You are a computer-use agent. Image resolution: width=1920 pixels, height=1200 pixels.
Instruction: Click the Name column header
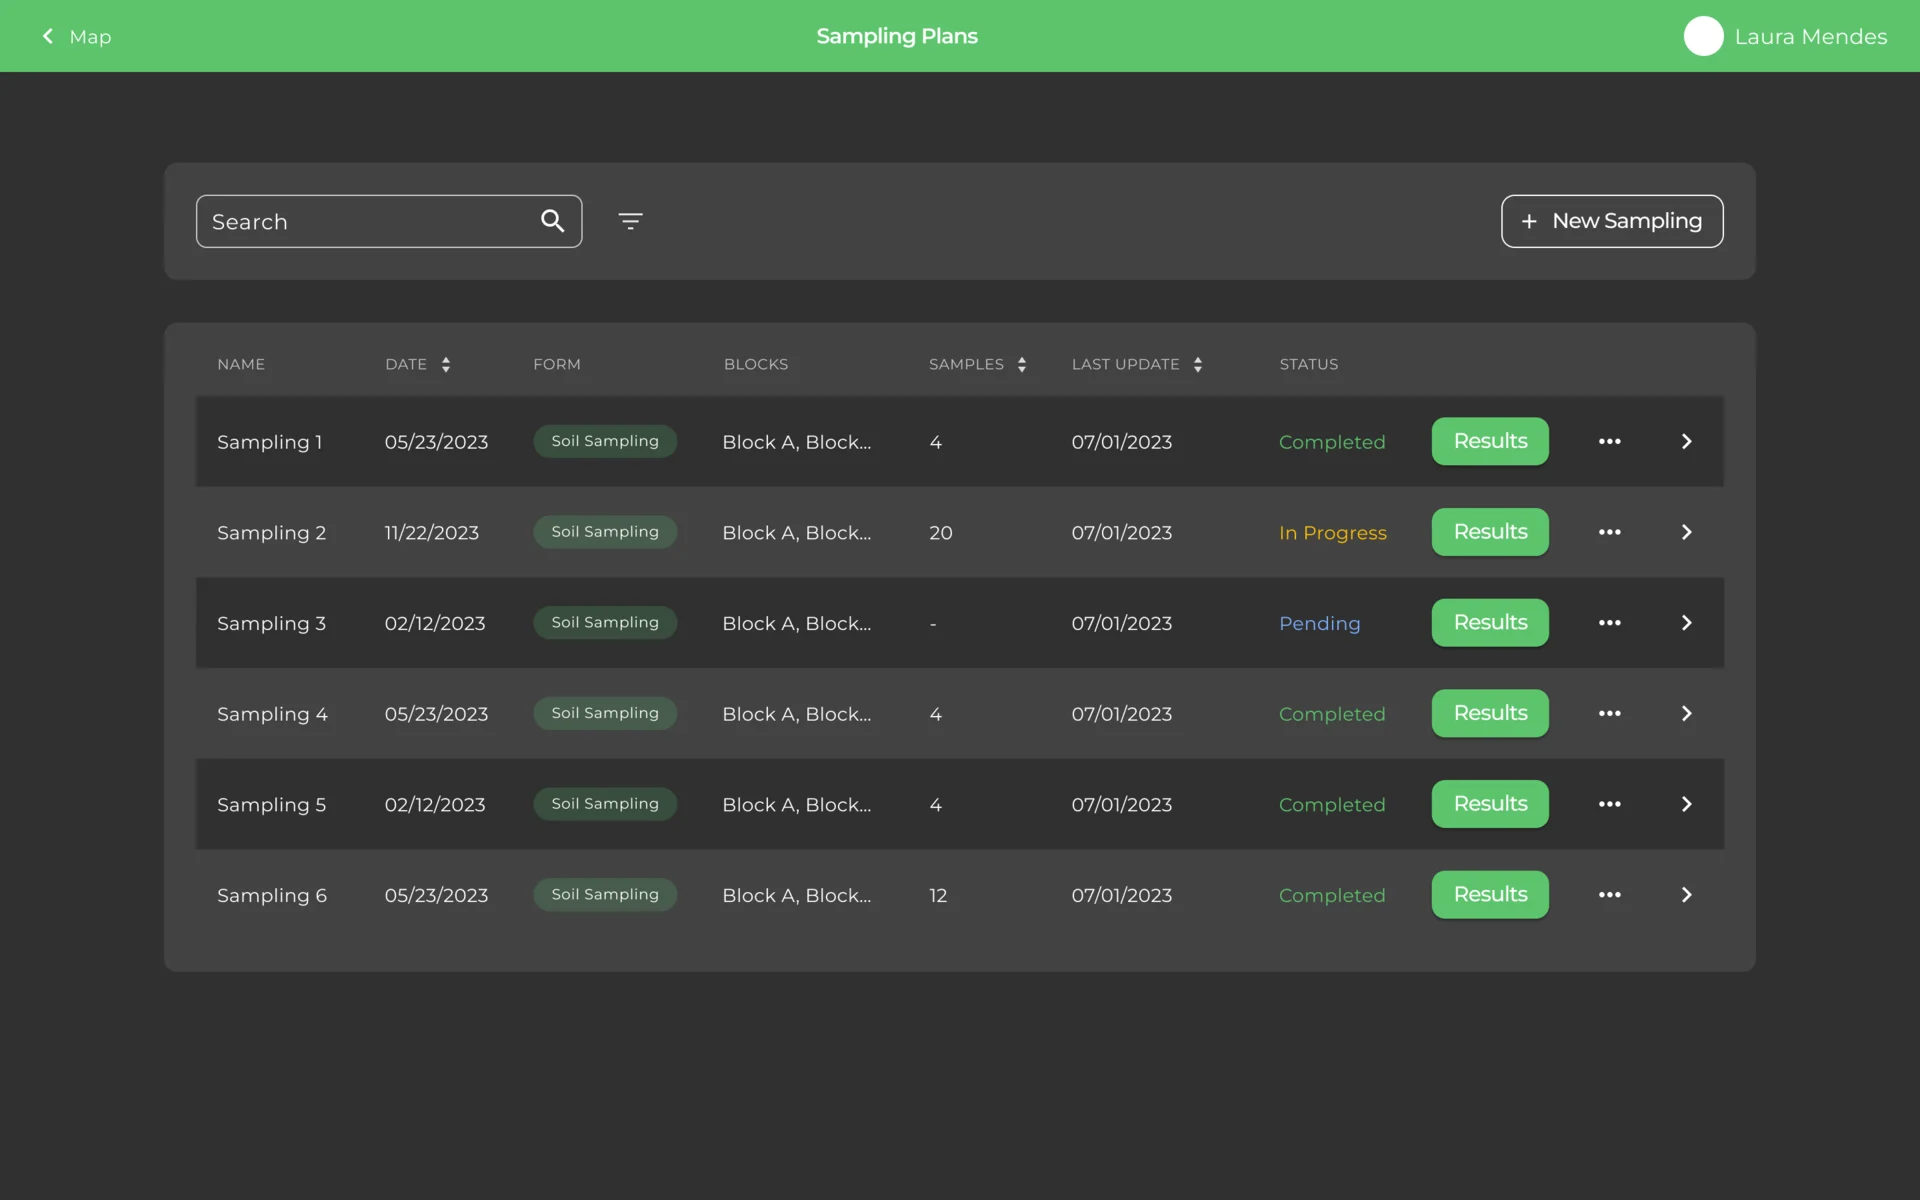pos(241,364)
